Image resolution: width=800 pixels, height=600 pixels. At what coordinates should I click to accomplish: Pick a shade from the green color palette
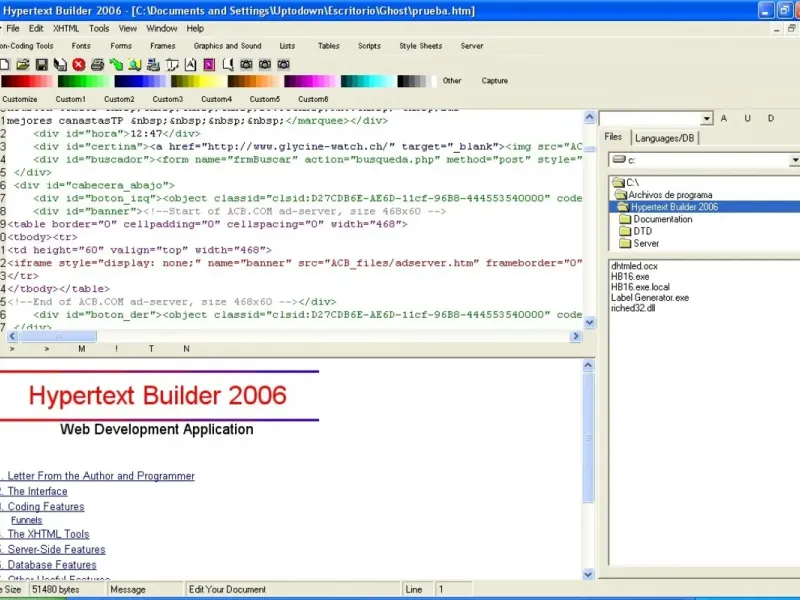tap(83, 81)
